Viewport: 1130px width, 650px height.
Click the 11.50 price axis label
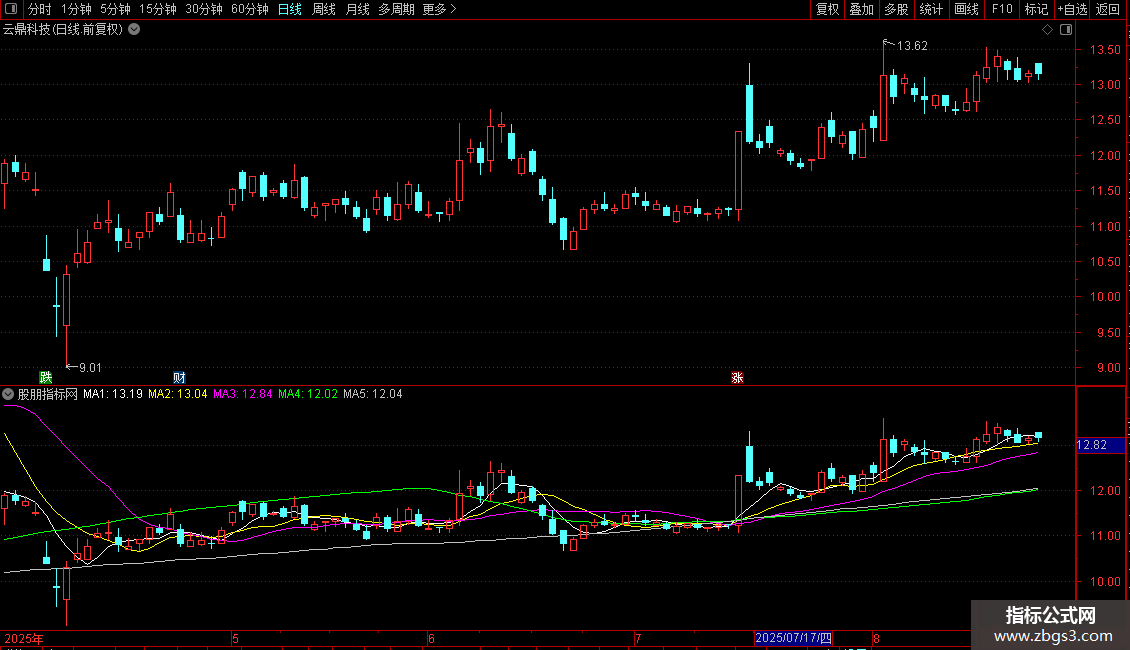coord(1105,191)
